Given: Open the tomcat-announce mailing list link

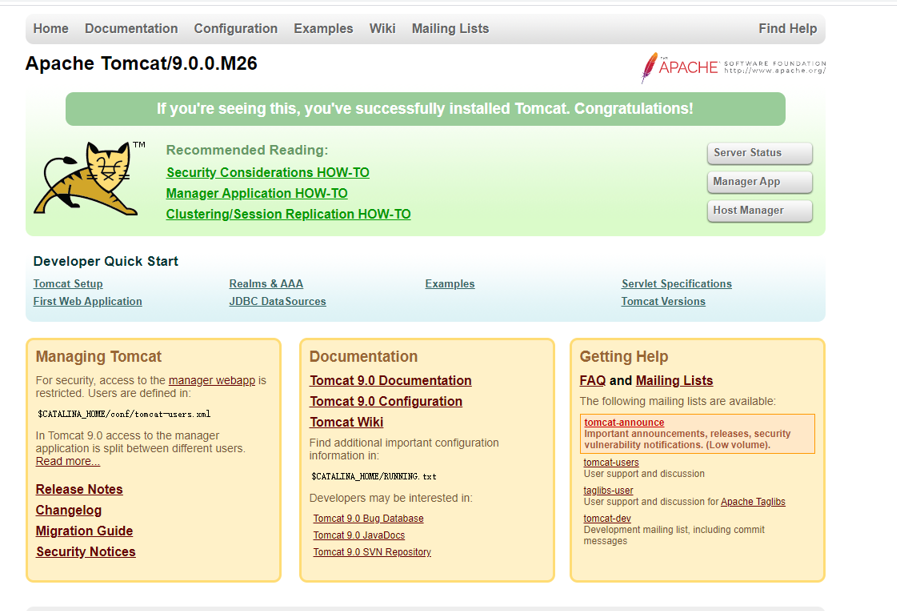Looking at the screenshot, I should (x=624, y=422).
